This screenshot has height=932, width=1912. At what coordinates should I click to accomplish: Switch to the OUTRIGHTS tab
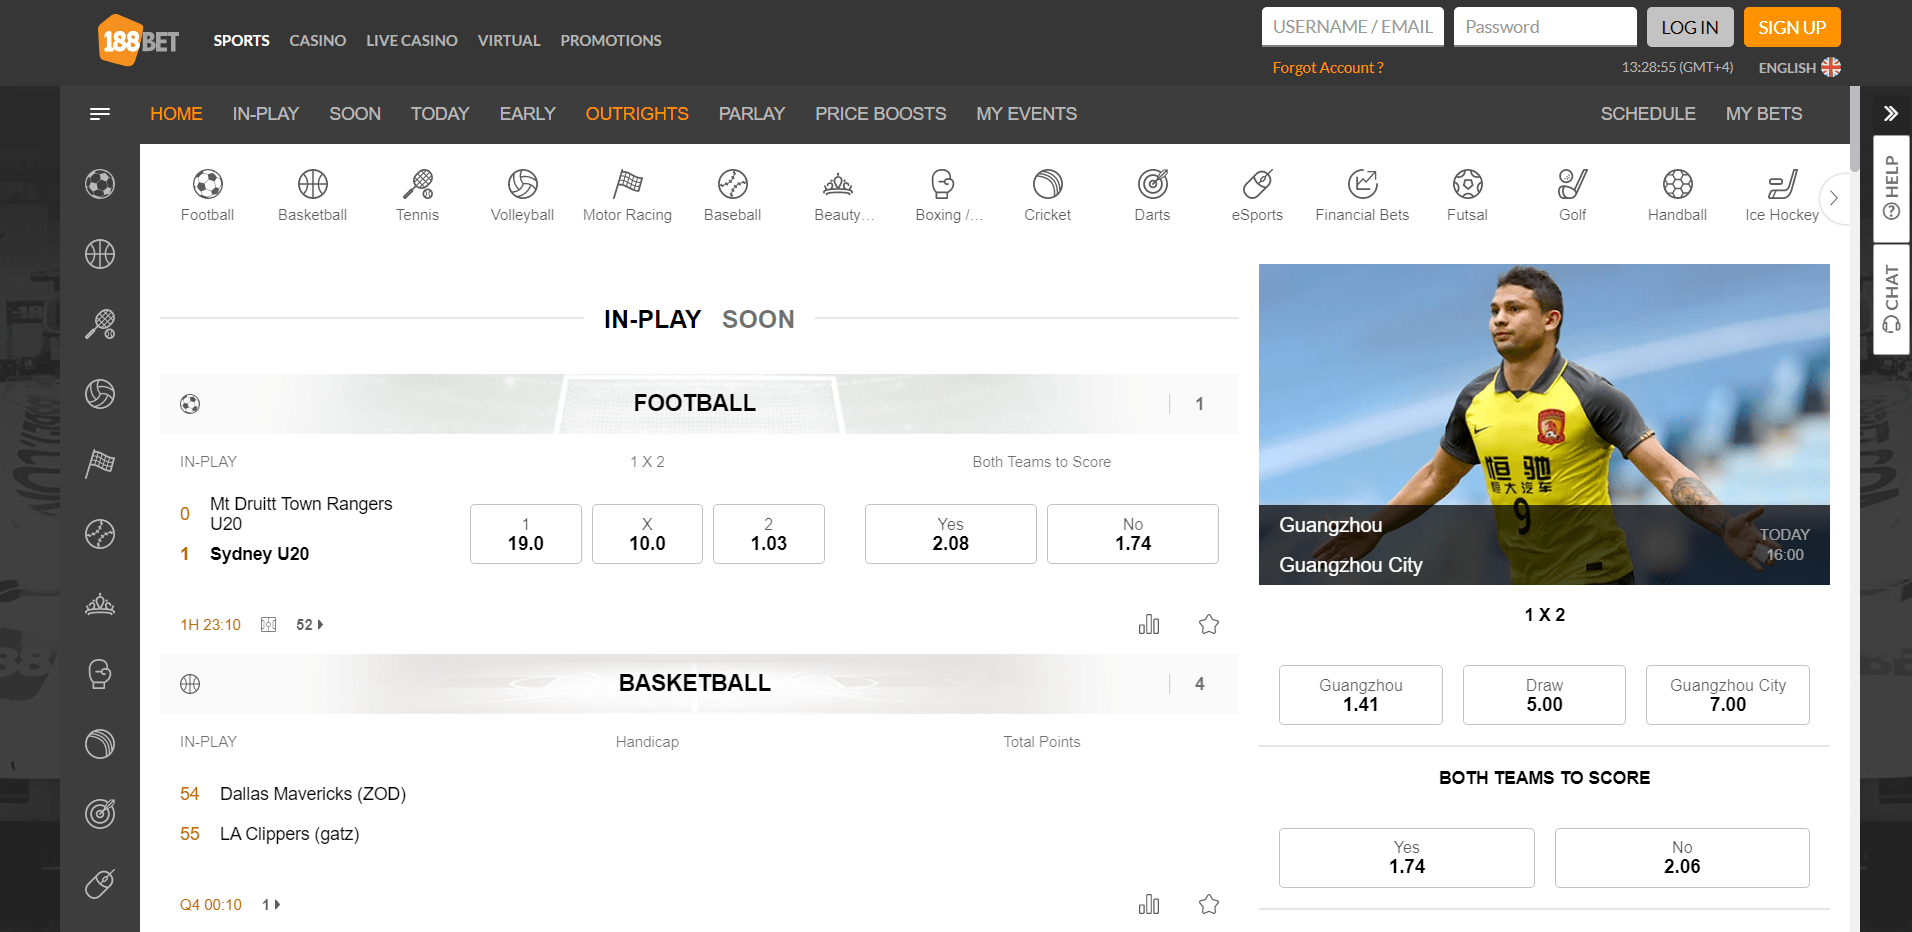pyautogui.click(x=637, y=113)
